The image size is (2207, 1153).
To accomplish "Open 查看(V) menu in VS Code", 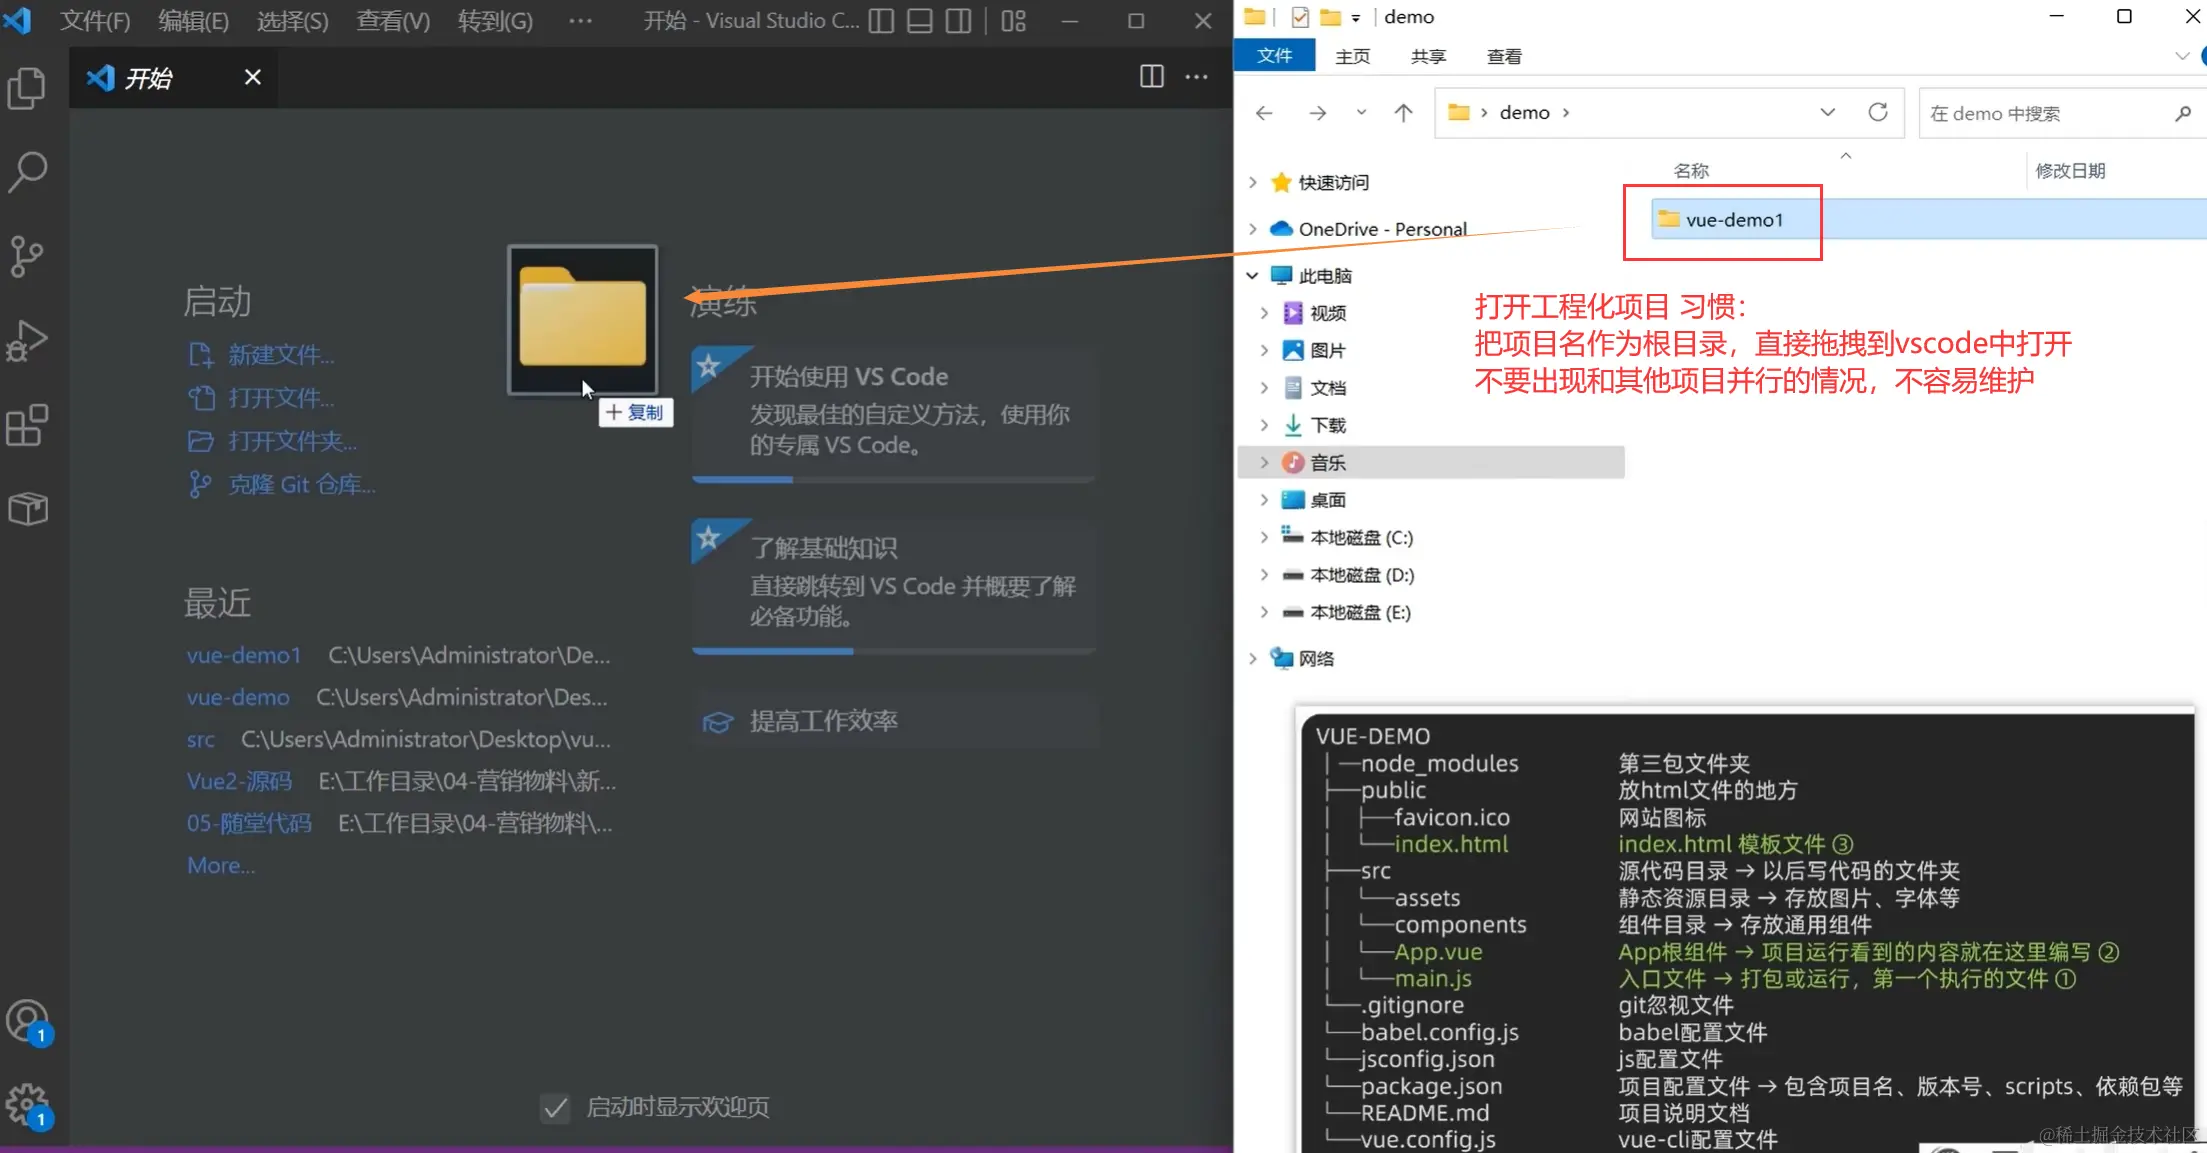I will [x=393, y=21].
